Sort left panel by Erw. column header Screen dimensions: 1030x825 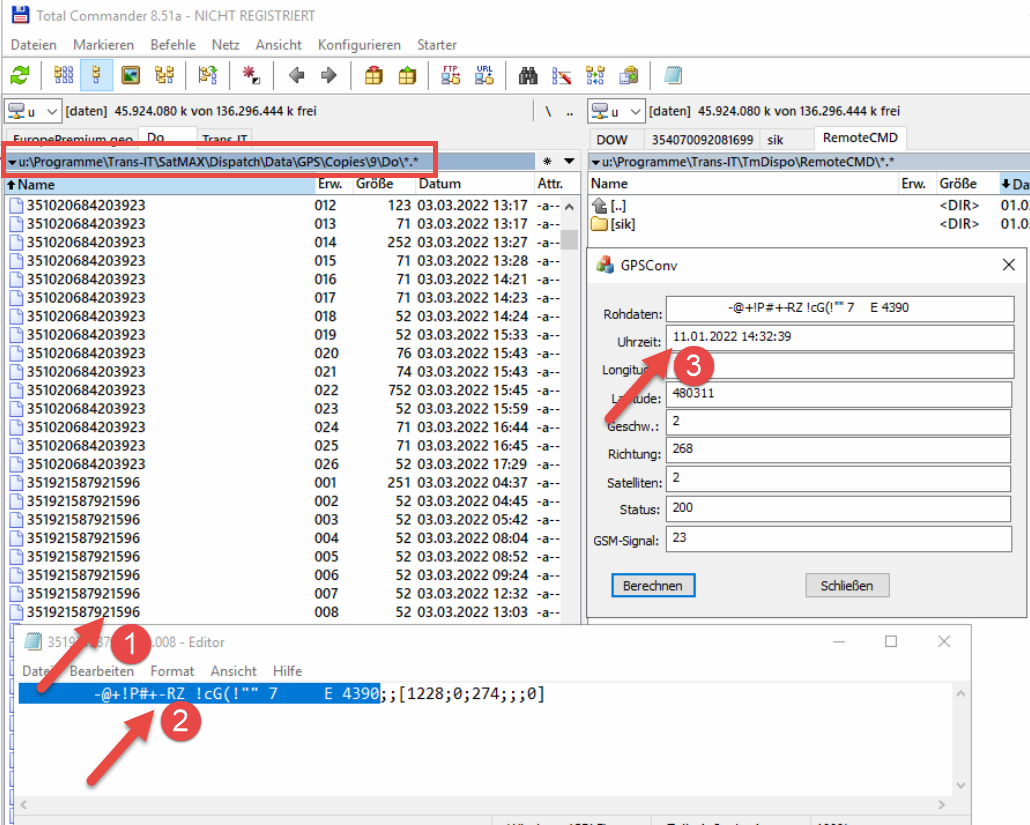(x=334, y=185)
